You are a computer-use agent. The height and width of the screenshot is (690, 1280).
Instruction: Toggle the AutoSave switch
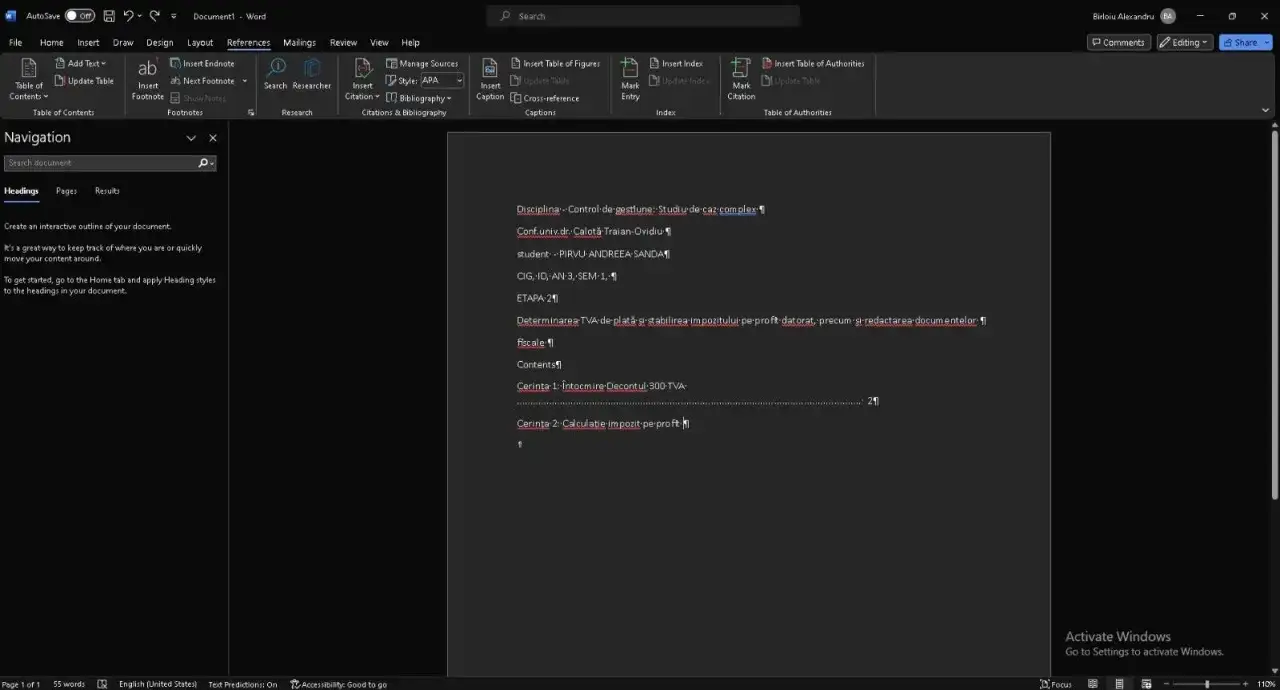(x=80, y=16)
